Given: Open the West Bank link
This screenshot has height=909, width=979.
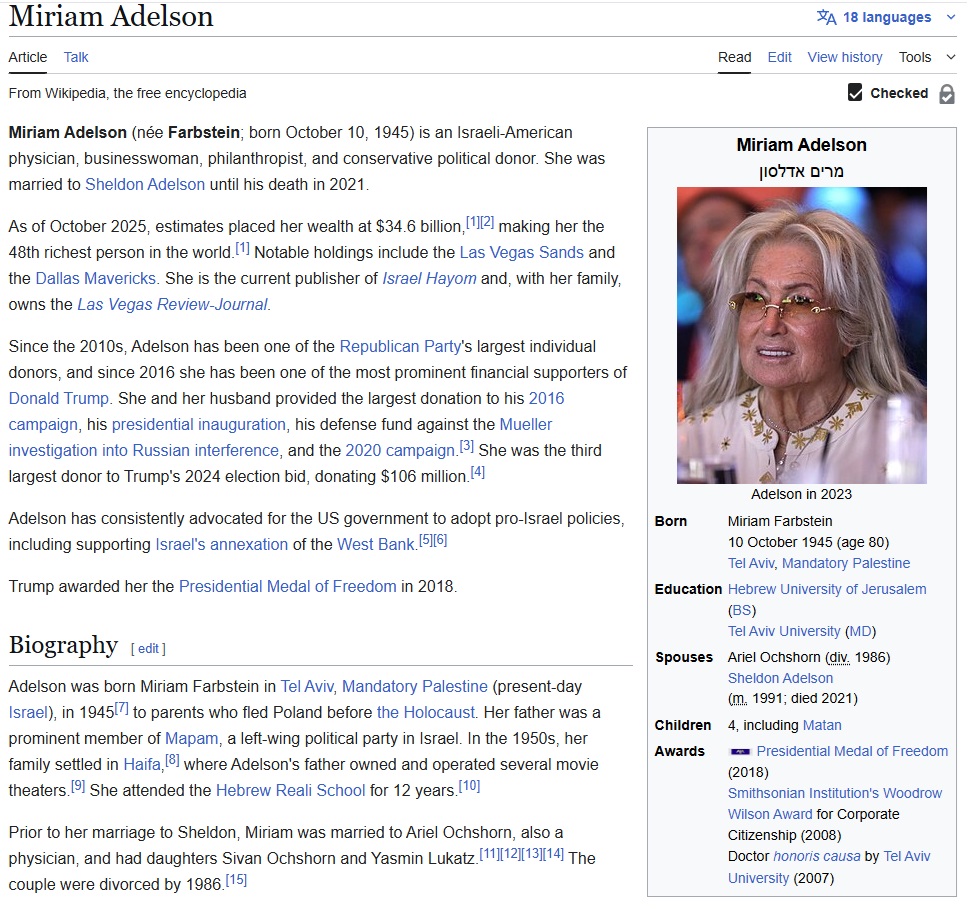Looking at the screenshot, I should tap(376, 544).
